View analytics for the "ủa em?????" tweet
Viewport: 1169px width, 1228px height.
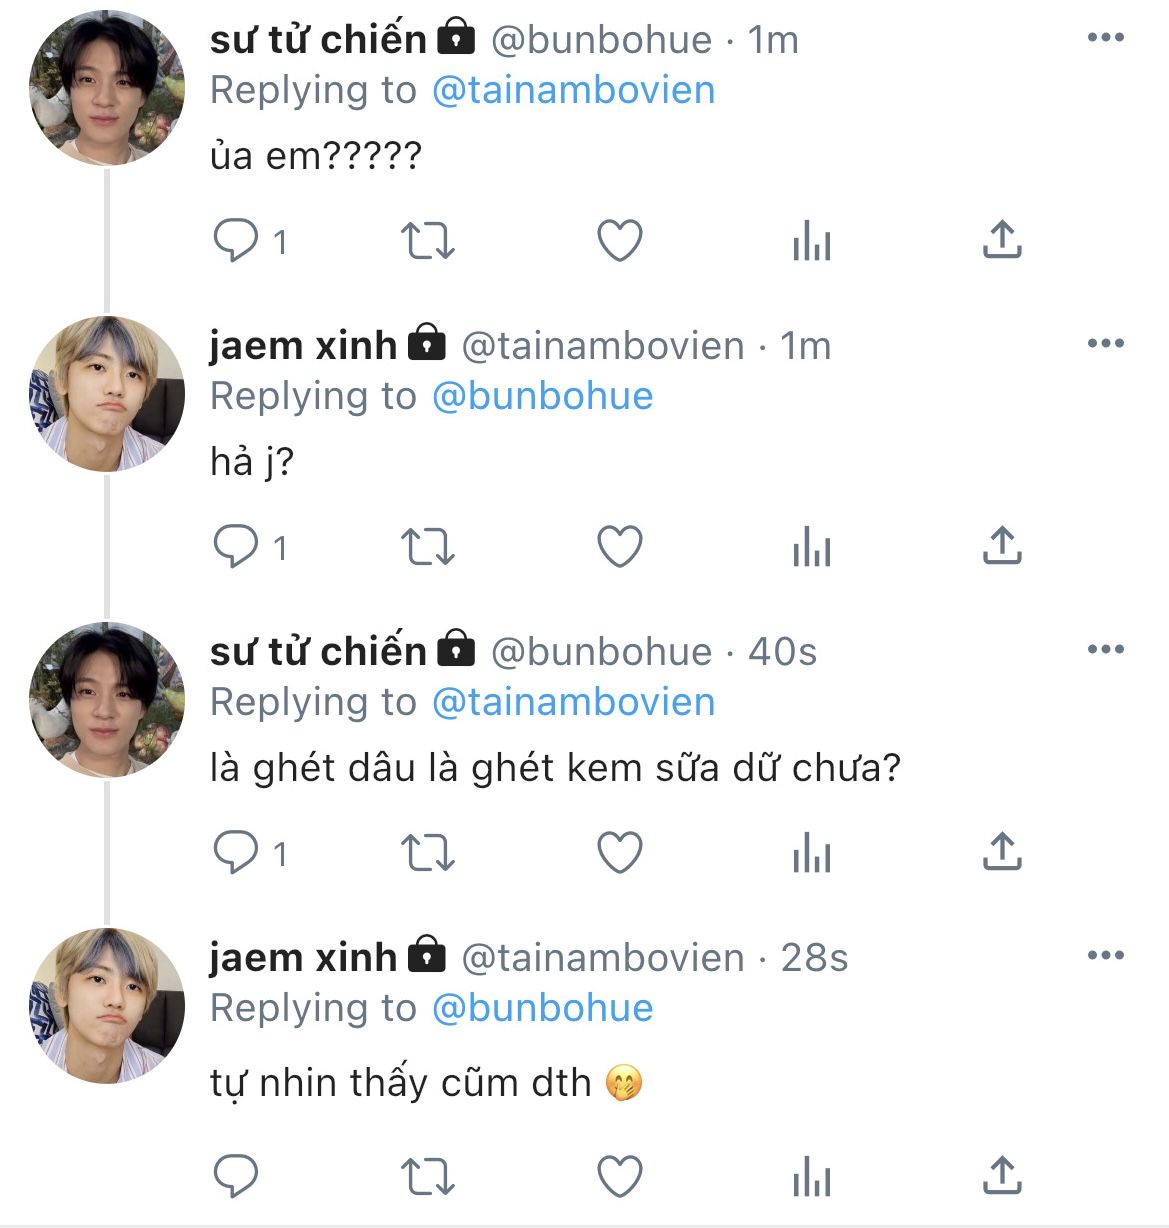click(811, 241)
